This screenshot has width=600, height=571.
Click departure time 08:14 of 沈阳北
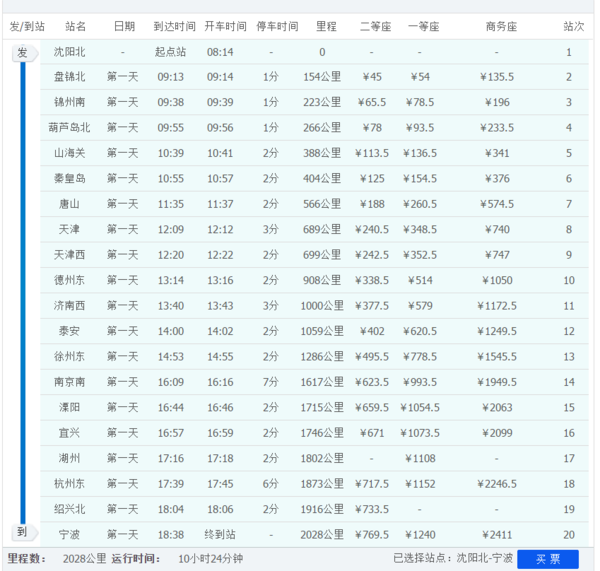pyautogui.click(x=220, y=52)
